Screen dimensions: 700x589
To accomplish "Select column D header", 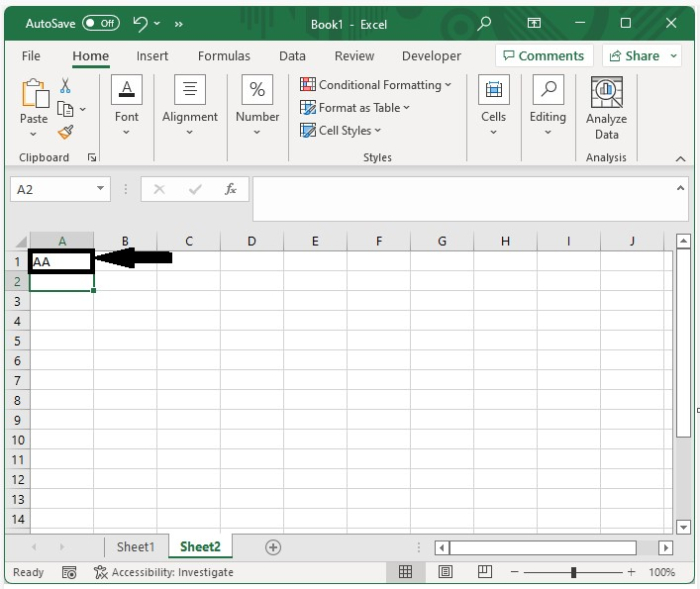I will pos(252,241).
